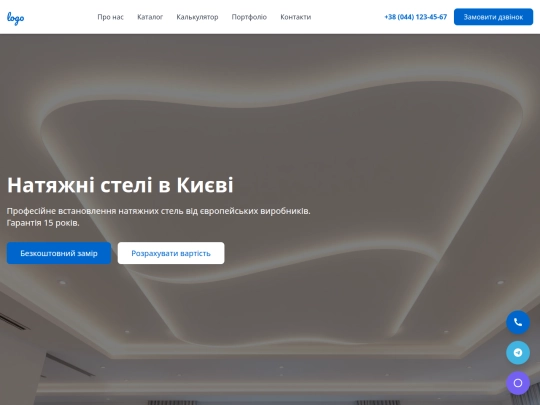The width and height of the screenshot is (540, 405).
Task: Call the +38 (044) 123-45-67 number link
Action: tap(416, 17)
